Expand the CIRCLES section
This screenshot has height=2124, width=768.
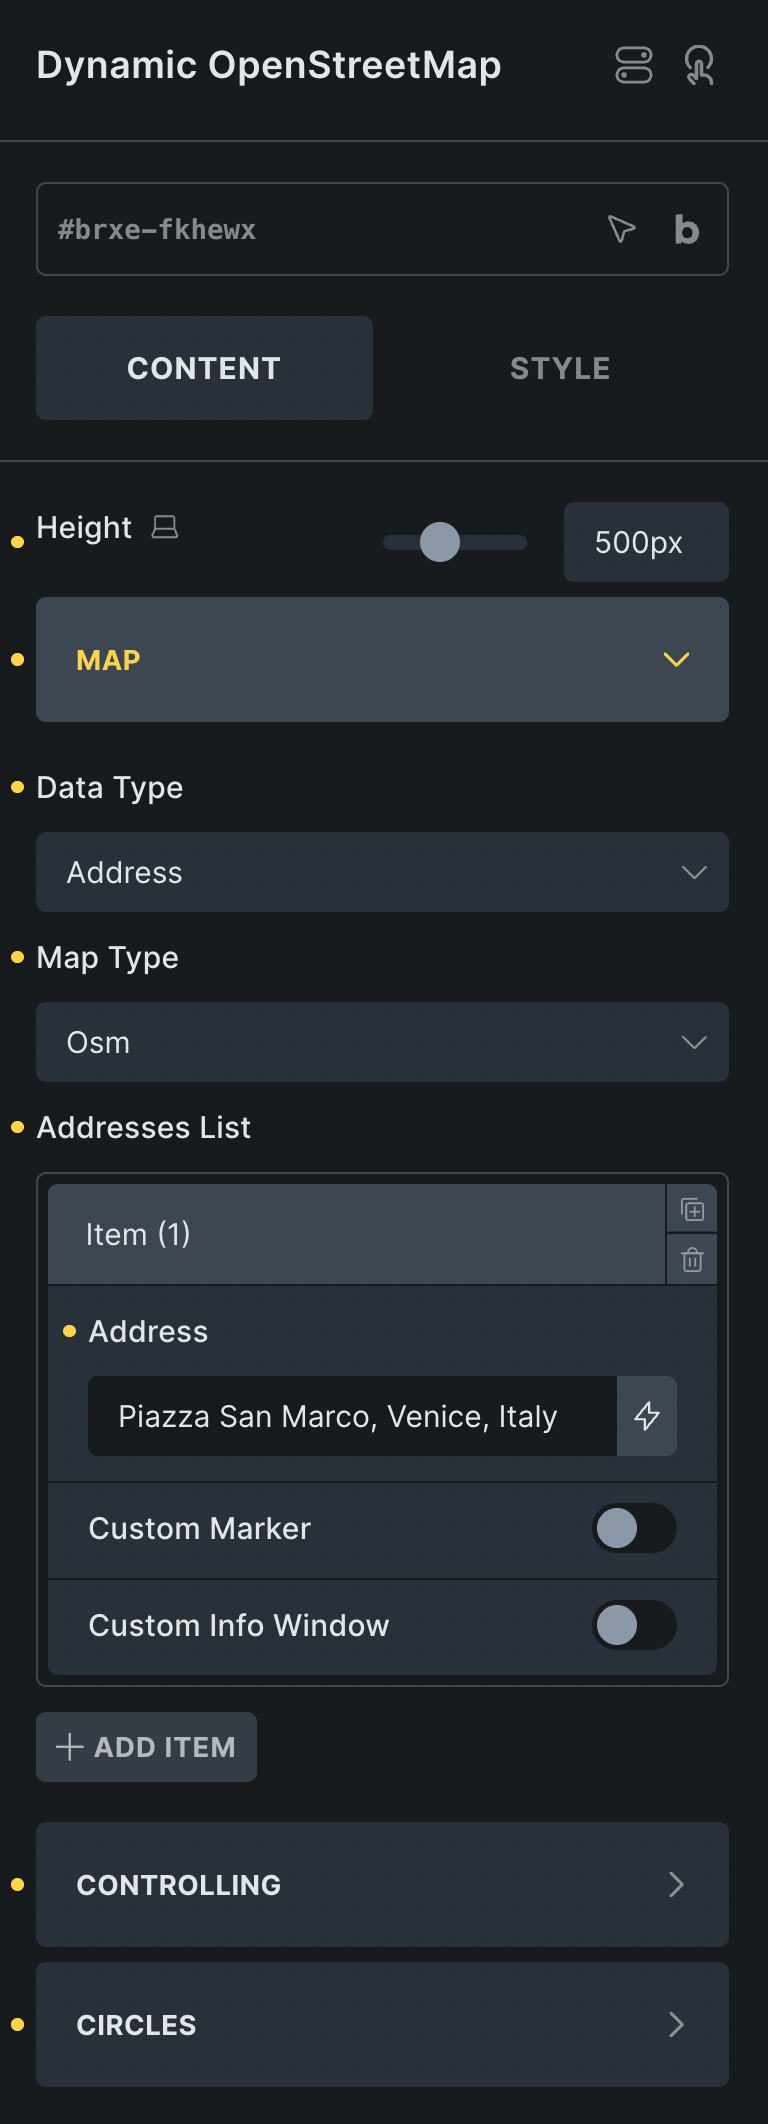383,2026
